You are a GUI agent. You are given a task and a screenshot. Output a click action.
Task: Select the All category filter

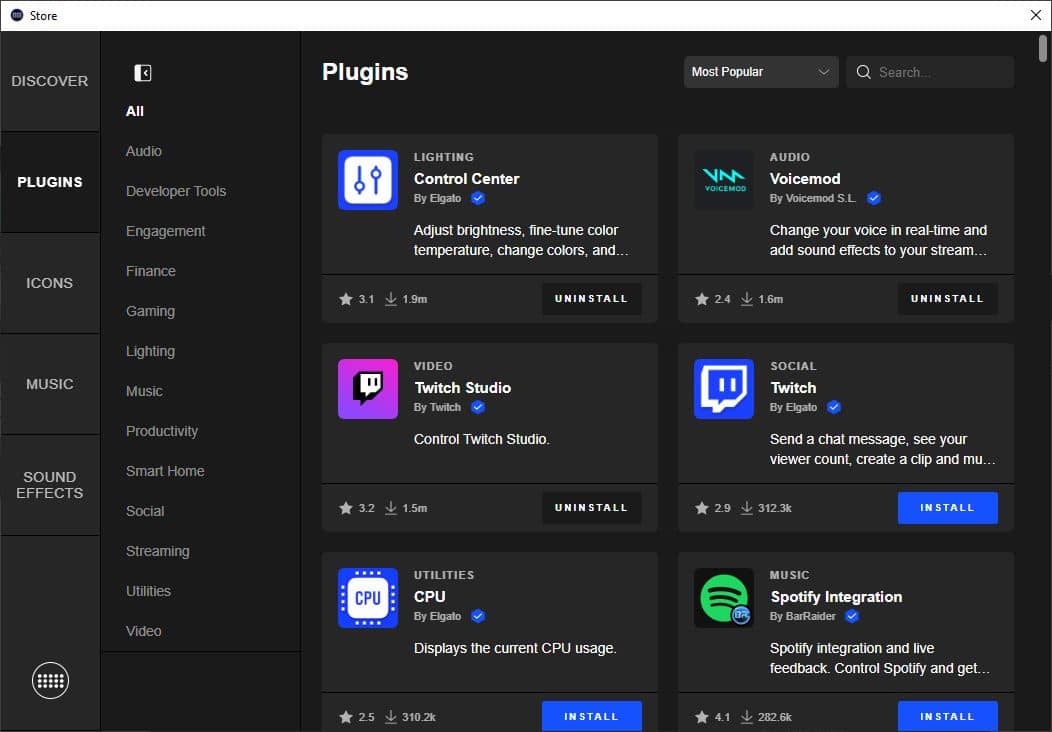(x=135, y=111)
